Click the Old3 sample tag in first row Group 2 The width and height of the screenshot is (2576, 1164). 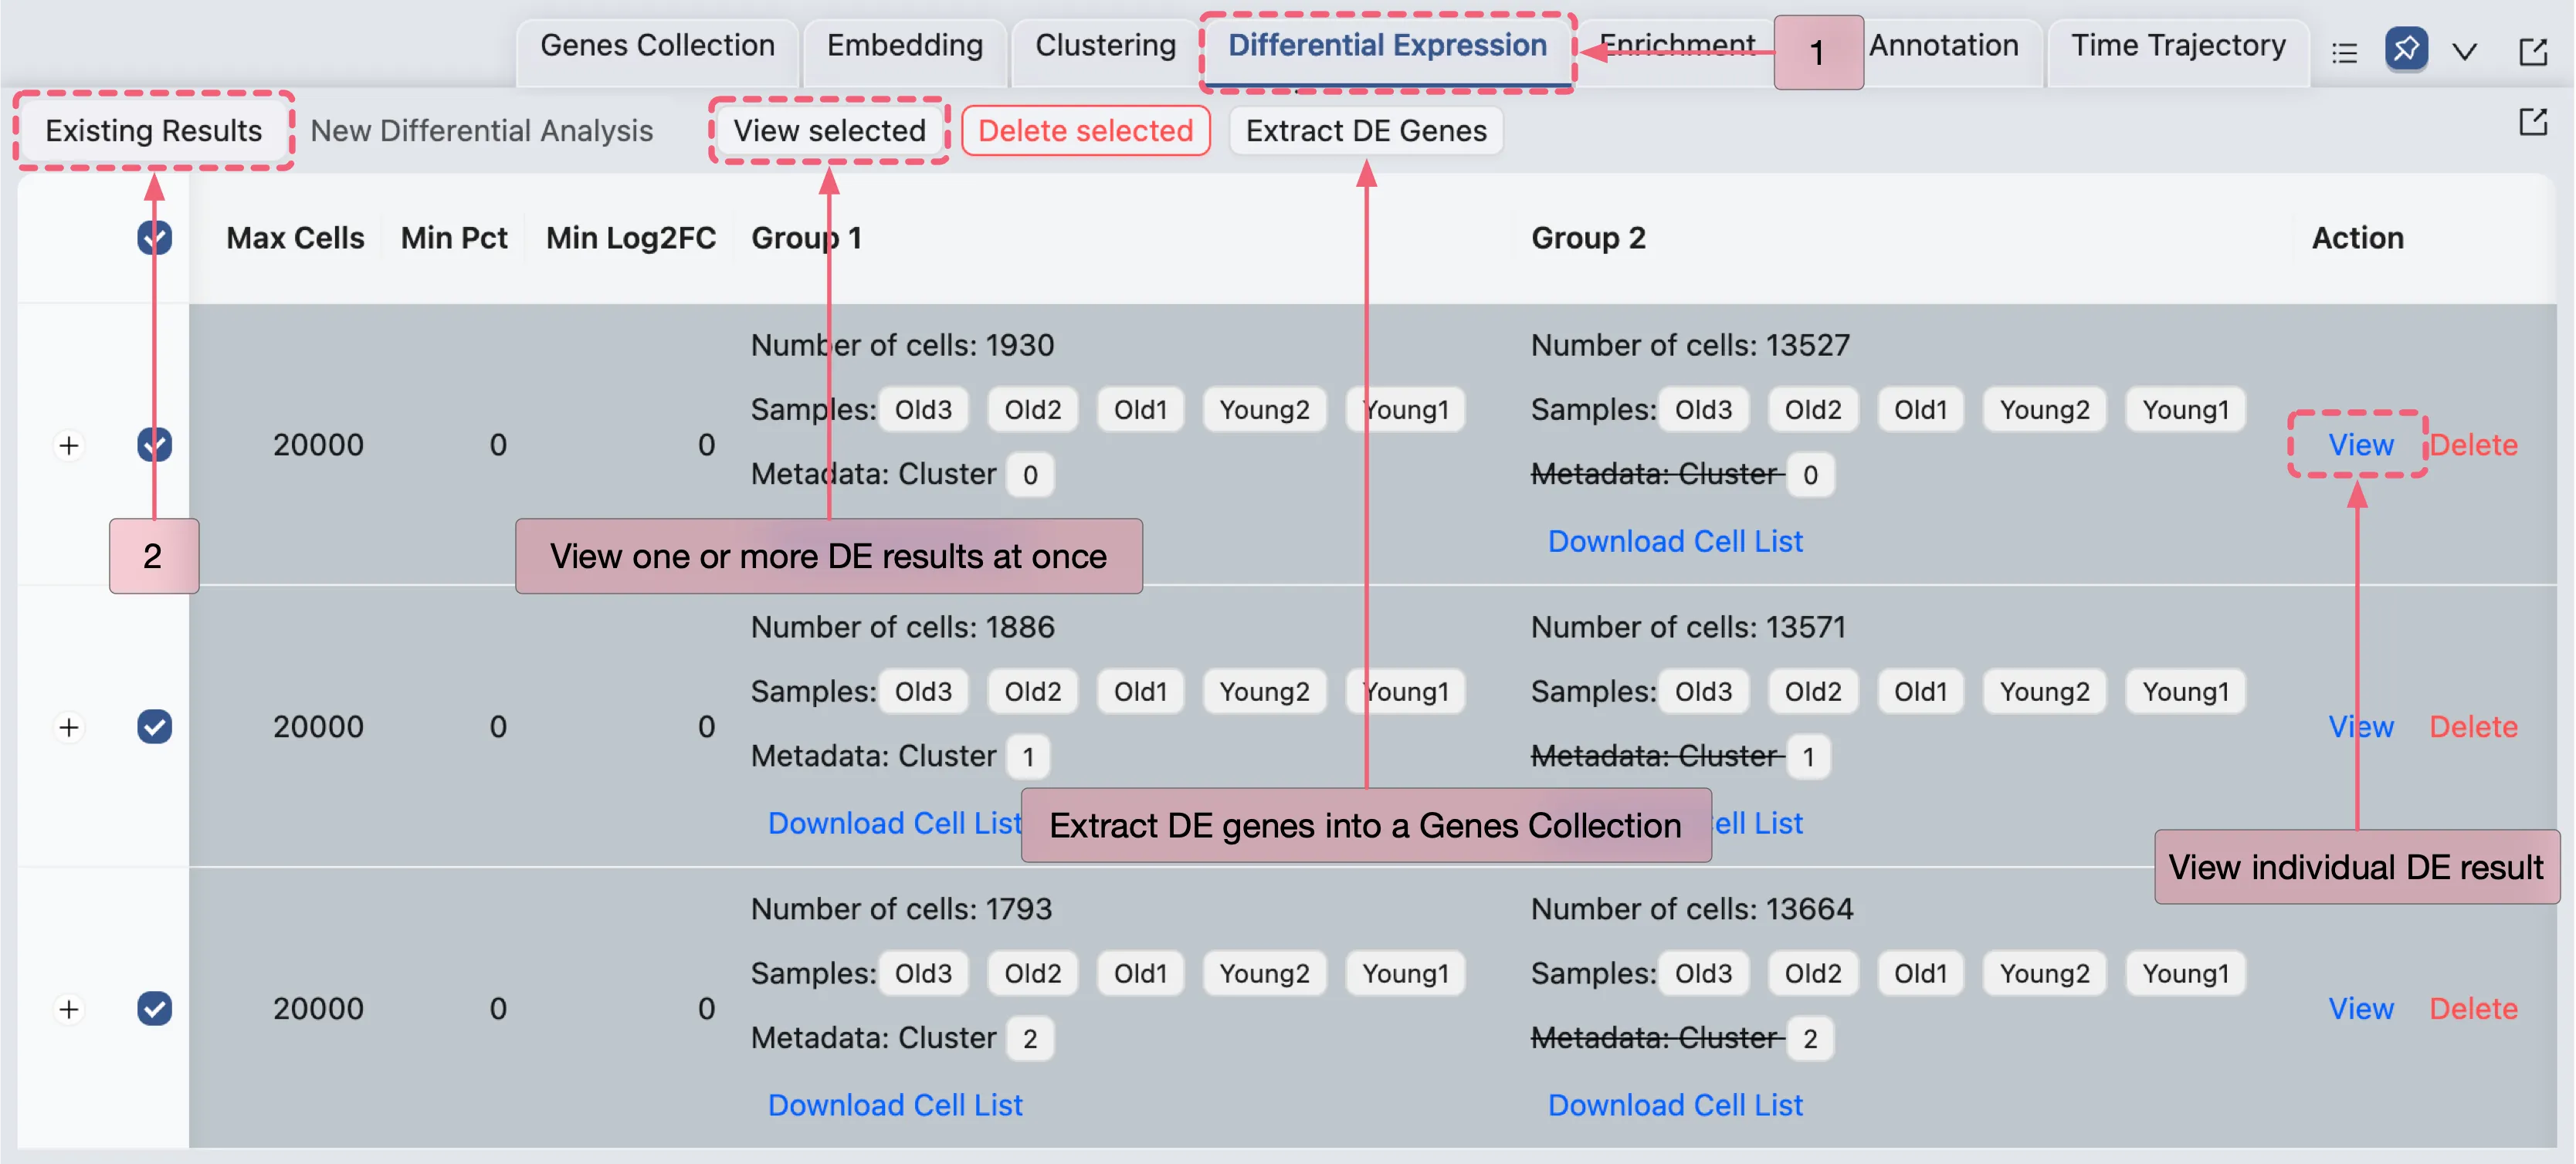click(1703, 410)
